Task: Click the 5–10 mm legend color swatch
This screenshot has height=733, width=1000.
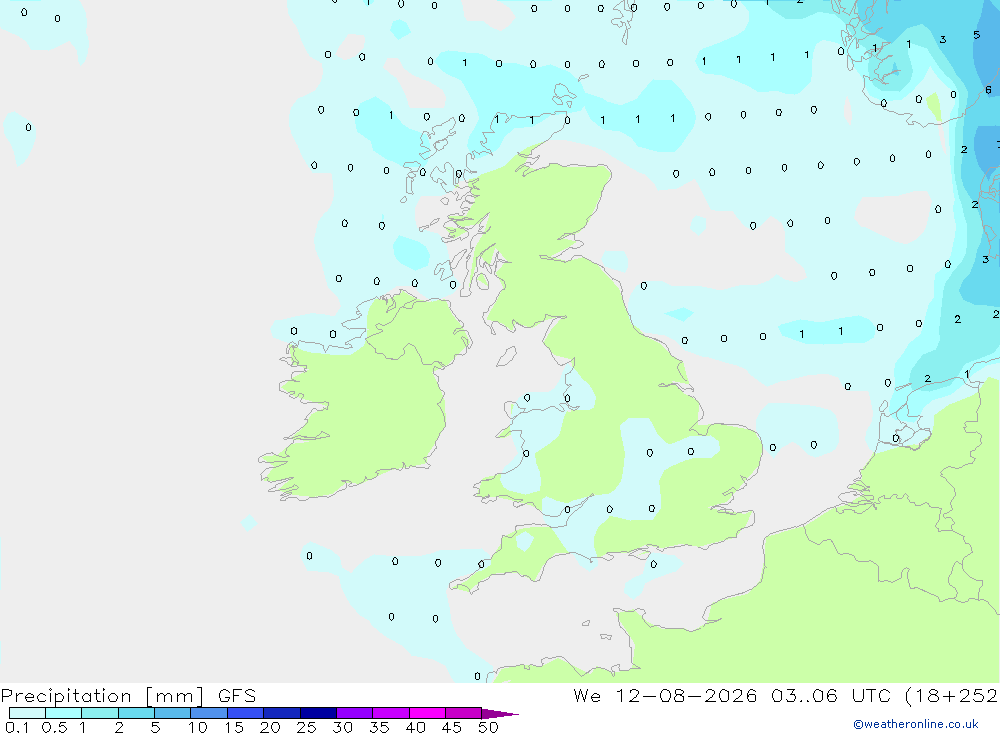Action: pos(173,713)
